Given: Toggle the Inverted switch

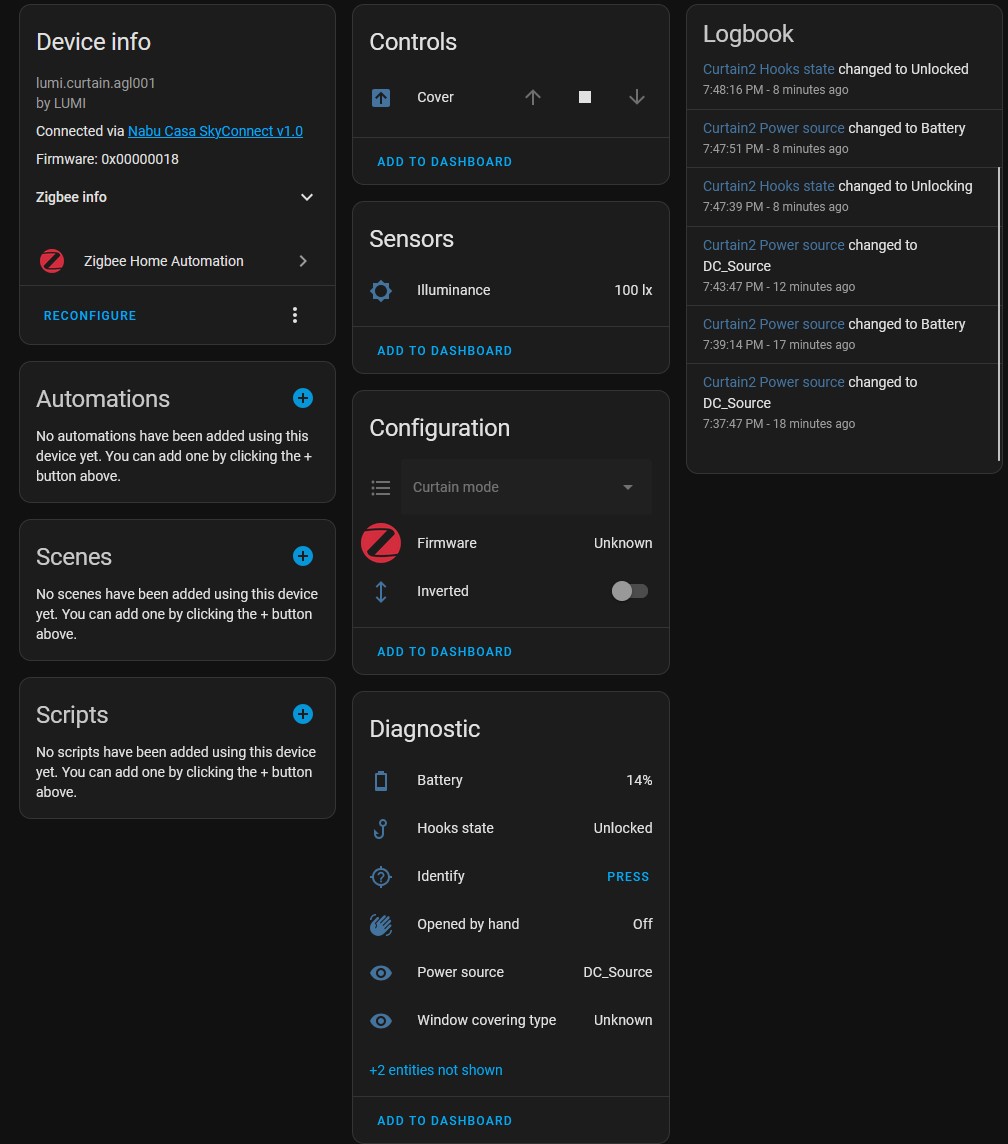Looking at the screenshot, I should 629,591.
